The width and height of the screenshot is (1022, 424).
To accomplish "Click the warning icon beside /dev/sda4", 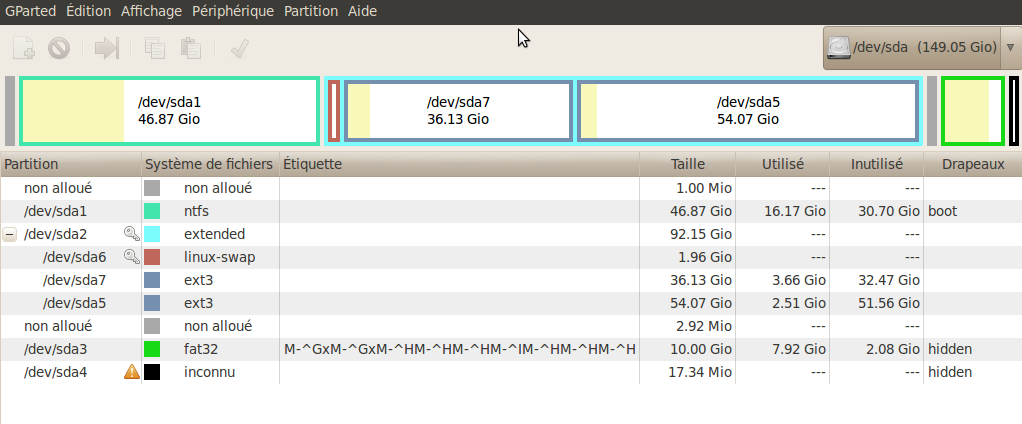I will [x=132, y=372].
